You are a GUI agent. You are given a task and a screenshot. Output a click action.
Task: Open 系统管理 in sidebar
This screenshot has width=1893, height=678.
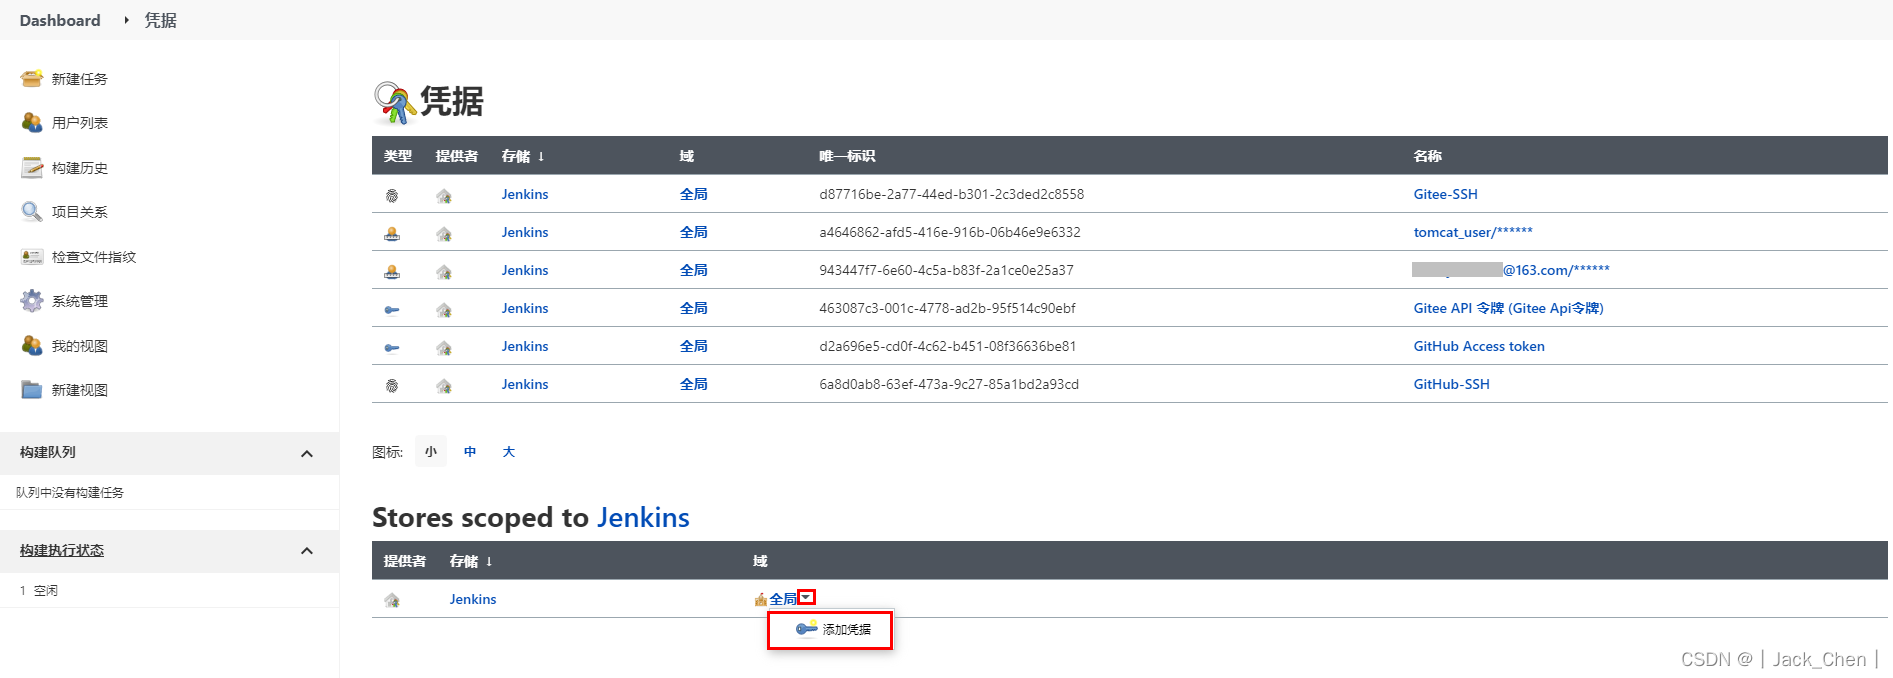point(80,301)
